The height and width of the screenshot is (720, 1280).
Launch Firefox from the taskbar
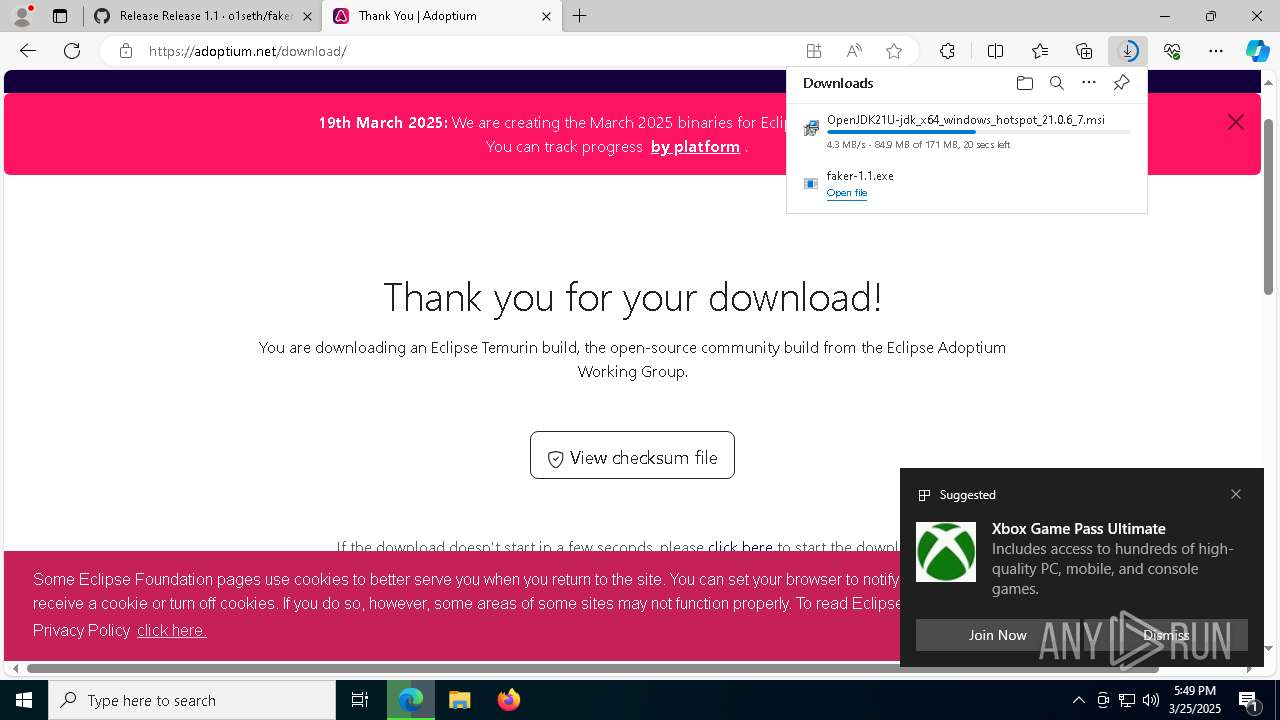509,700
